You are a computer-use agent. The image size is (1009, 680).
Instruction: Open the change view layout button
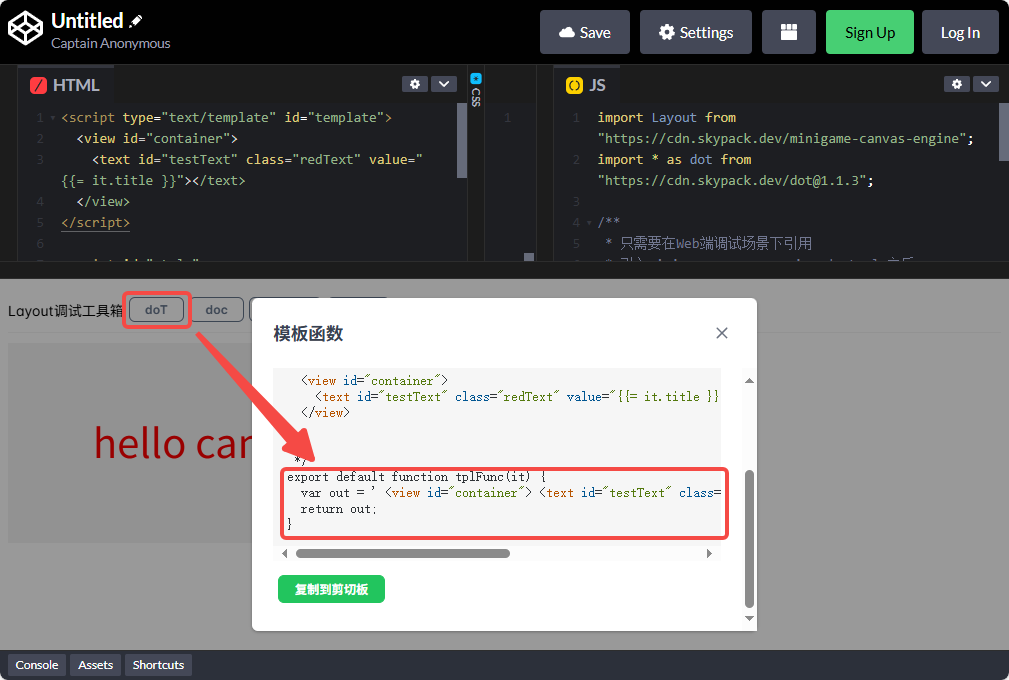(789, 32)
